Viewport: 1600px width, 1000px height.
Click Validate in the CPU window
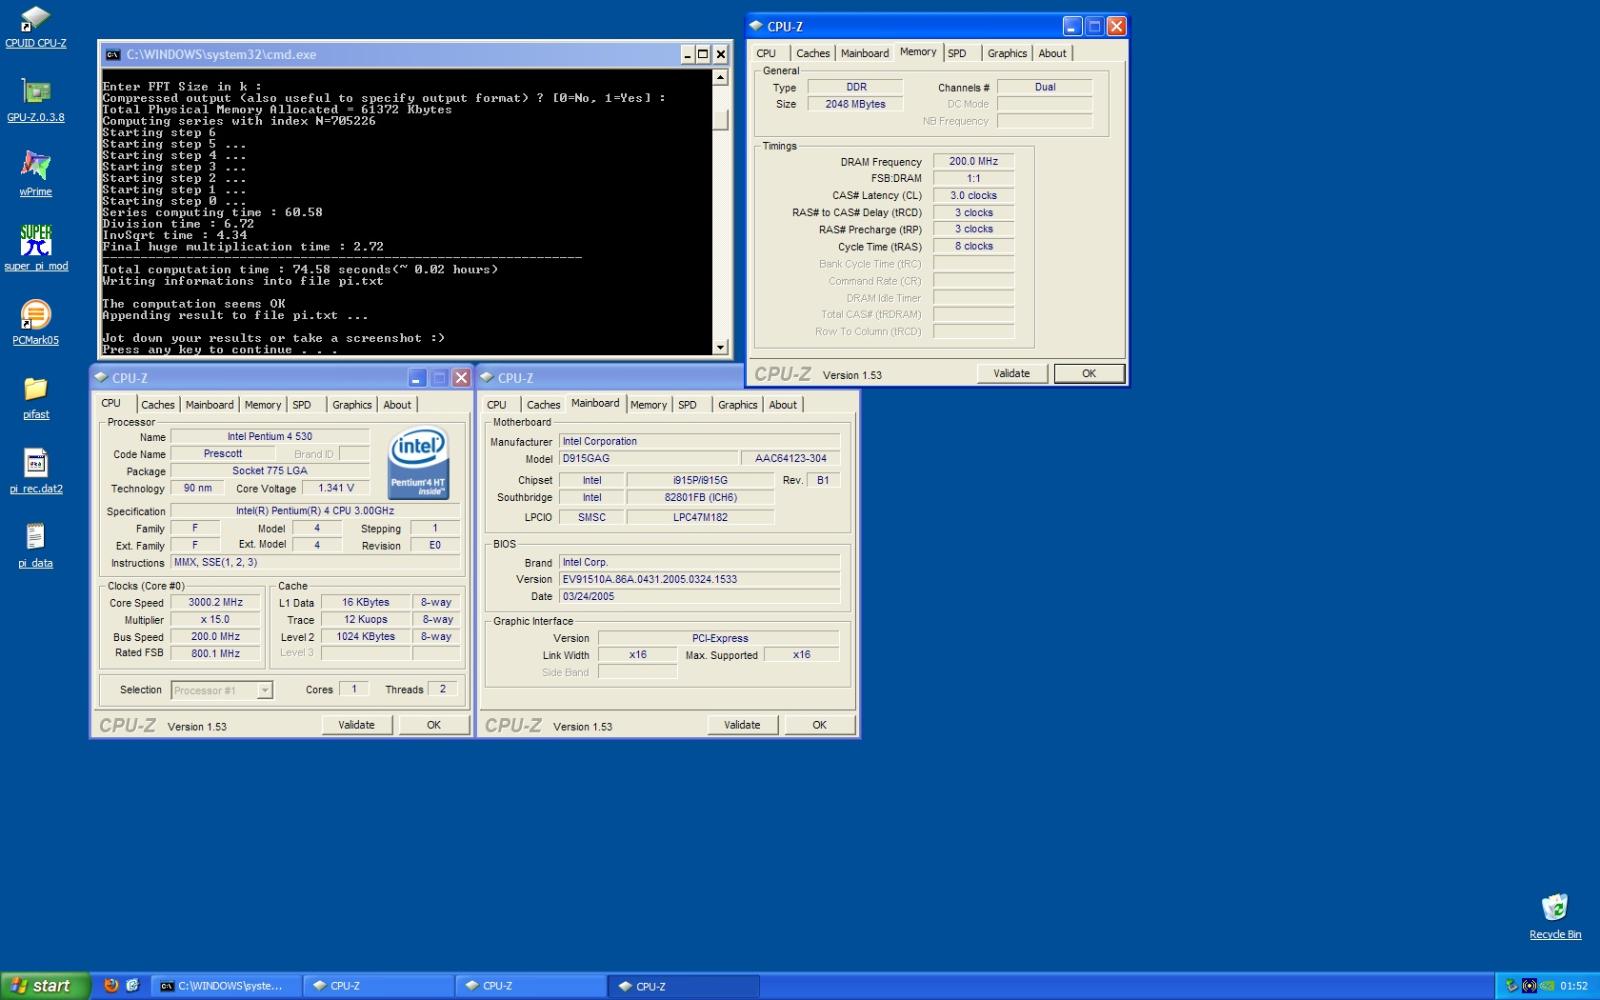tap(357, 725)
